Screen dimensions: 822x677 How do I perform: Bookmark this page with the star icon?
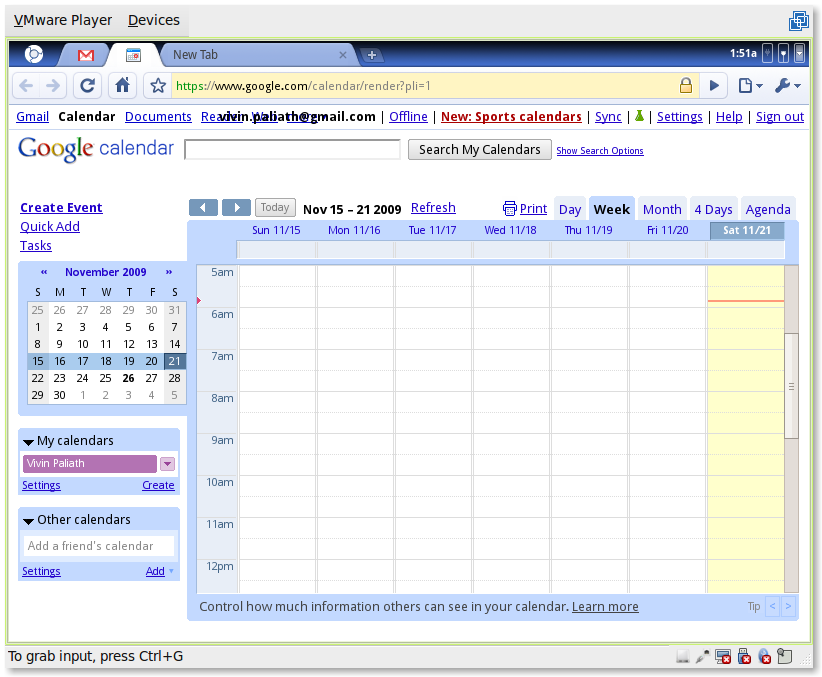click(x=158, y=86)
